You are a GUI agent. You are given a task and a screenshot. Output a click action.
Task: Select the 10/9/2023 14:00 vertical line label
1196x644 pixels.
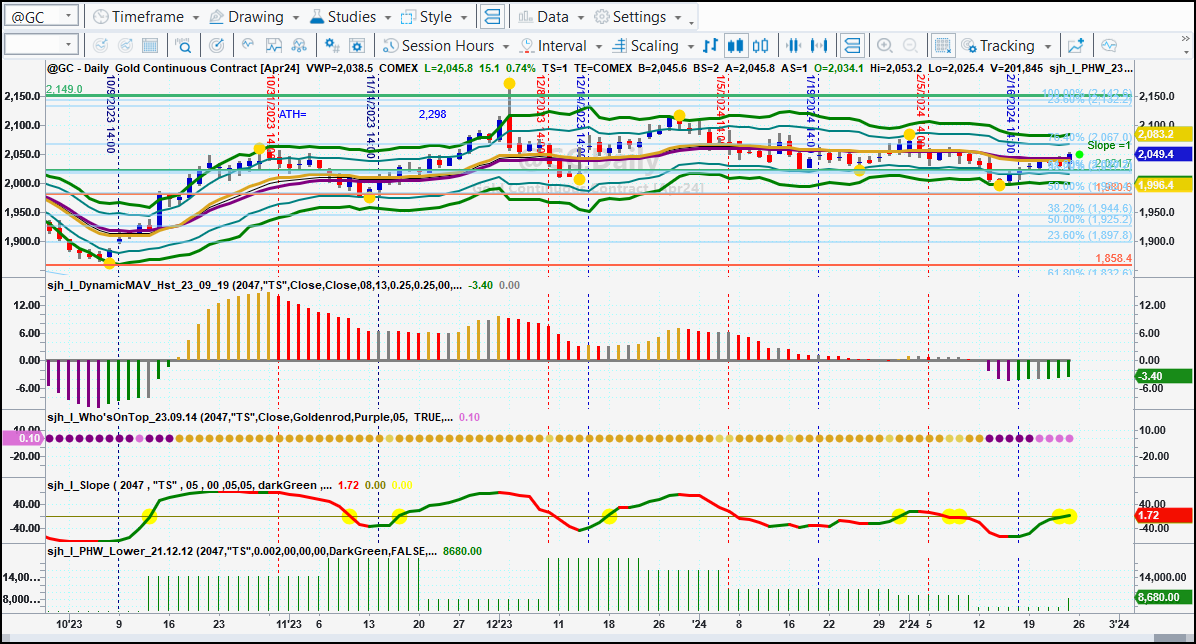(111, 114)
